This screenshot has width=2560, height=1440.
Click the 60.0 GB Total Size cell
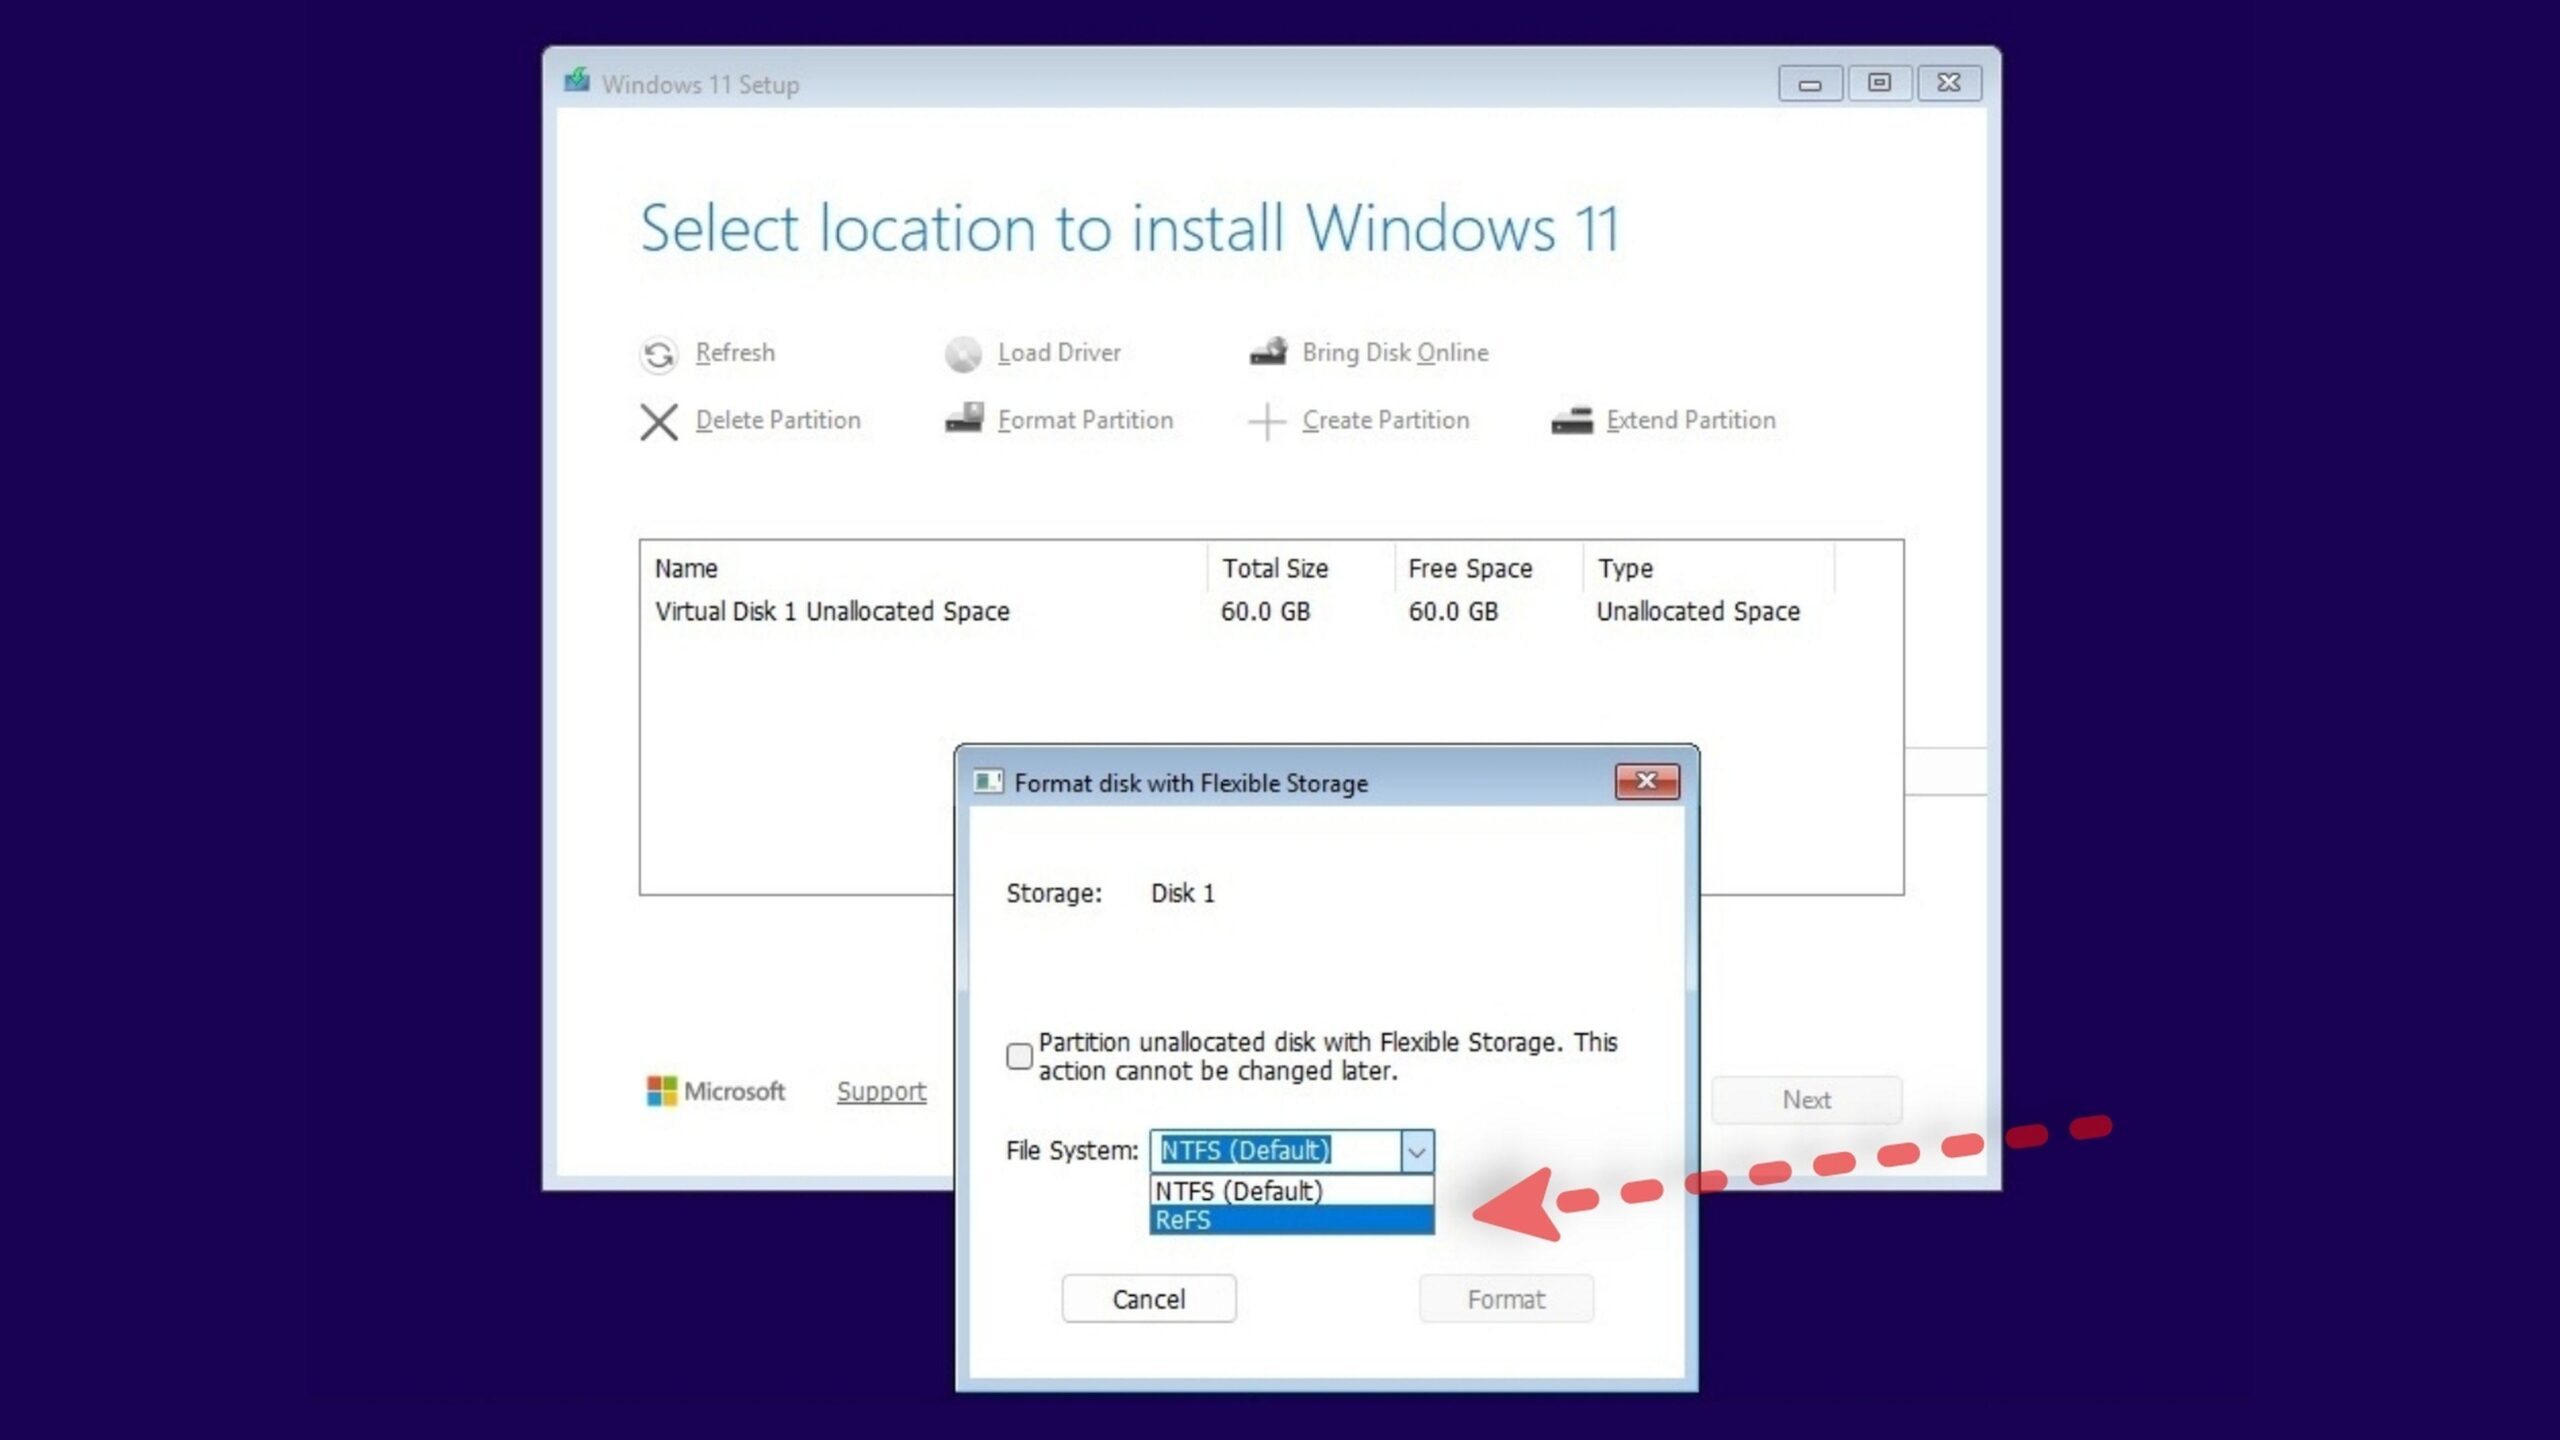pyautogui.click(x=1265, y=611)
